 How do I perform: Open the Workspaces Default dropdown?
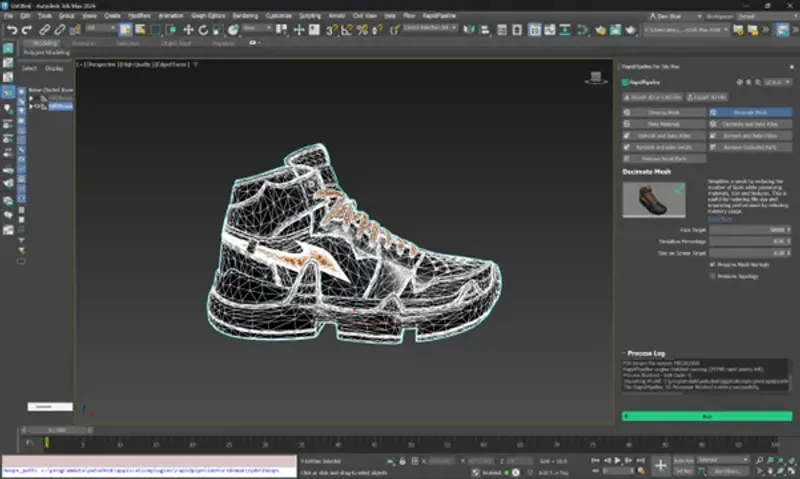point(767,16)
